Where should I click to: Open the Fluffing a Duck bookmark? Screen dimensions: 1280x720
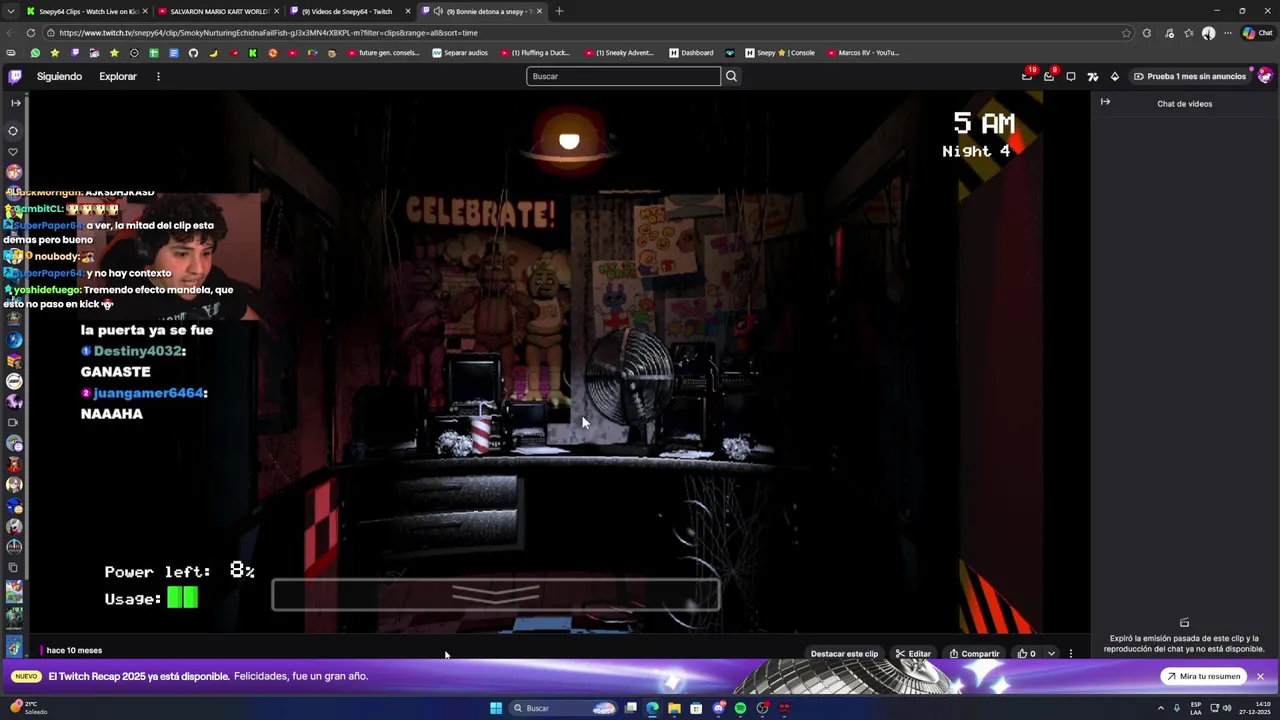535,53
